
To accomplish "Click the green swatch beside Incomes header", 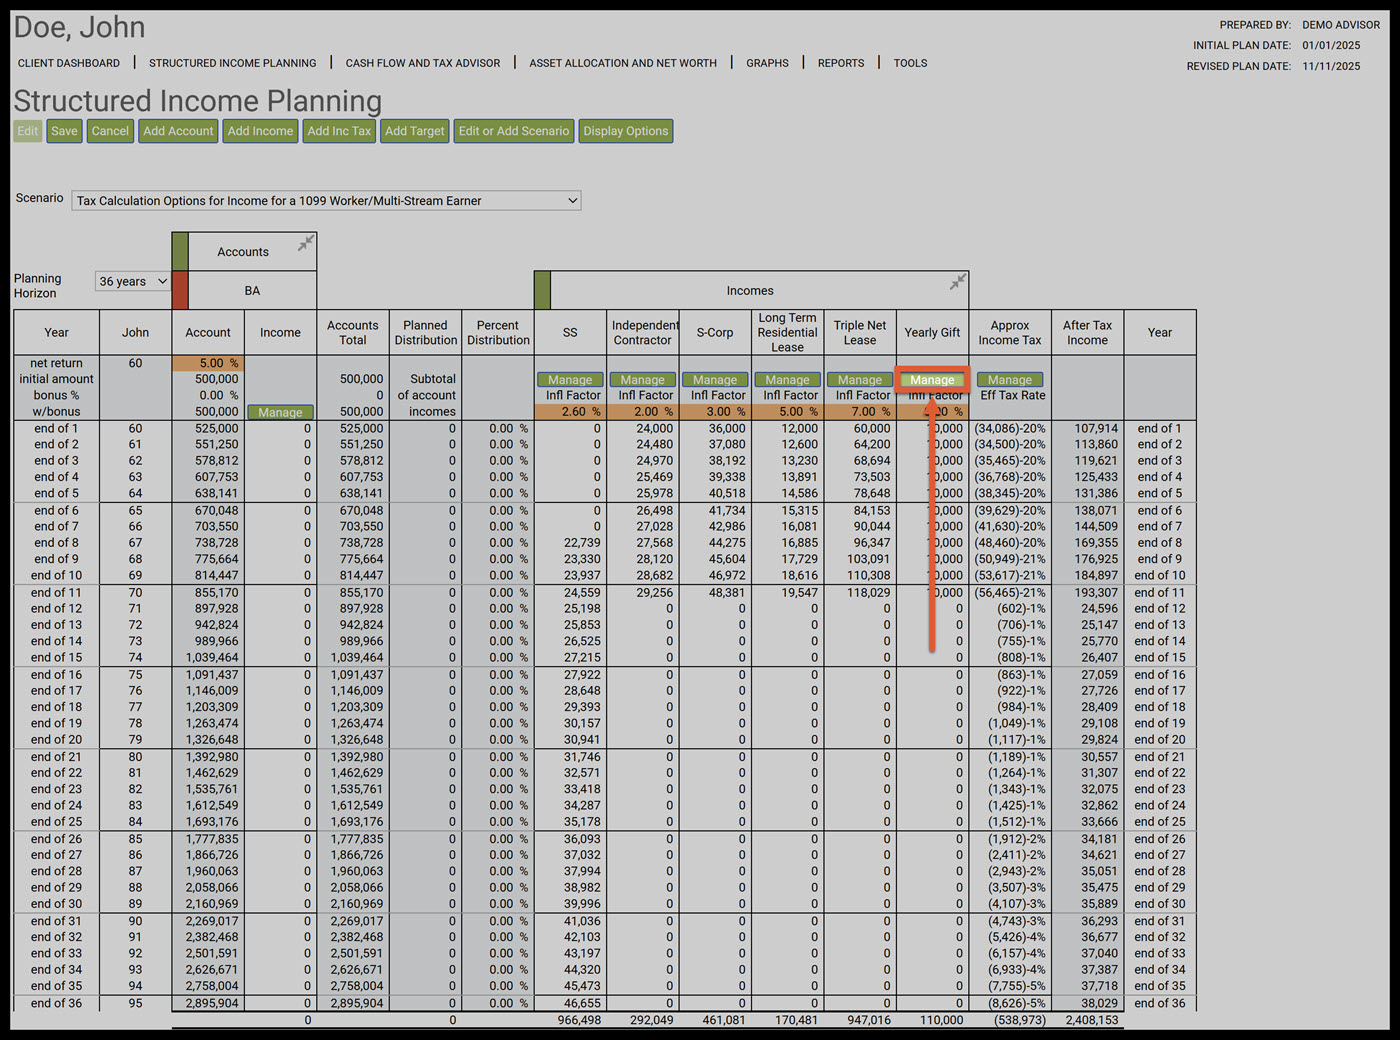I will coord(542,290).
